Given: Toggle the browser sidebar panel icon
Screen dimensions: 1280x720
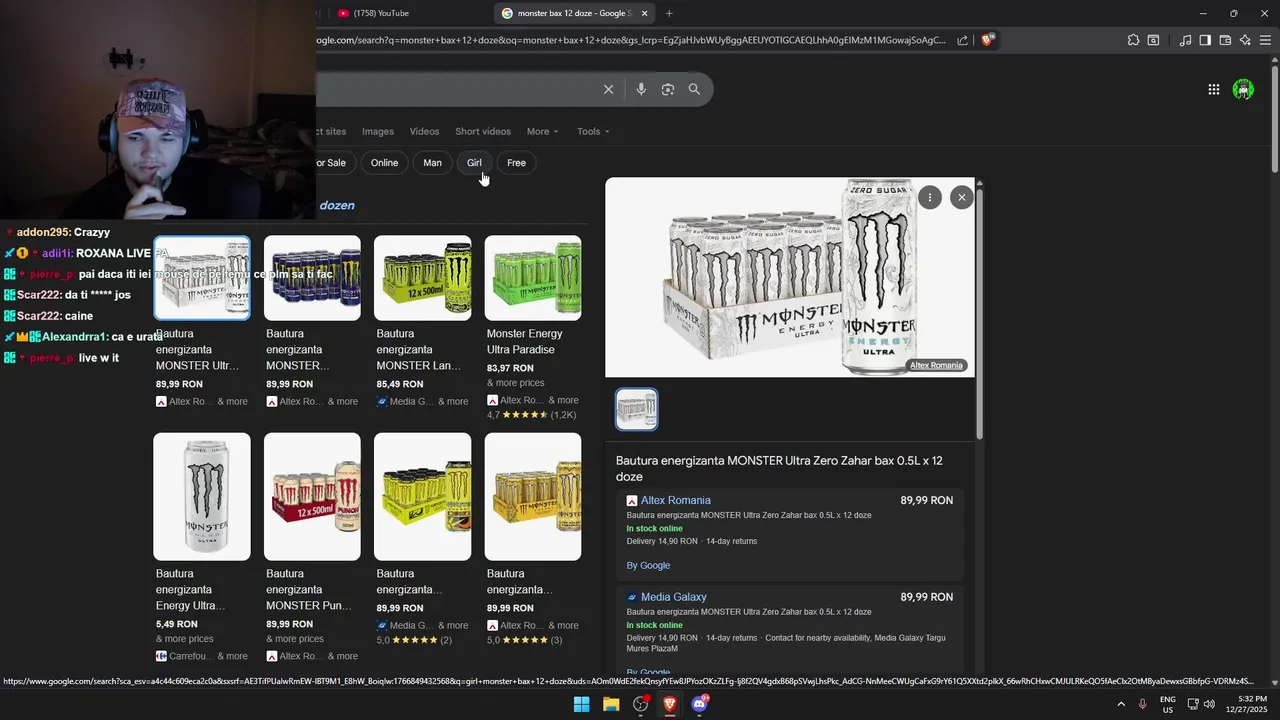Looking at the screenshot, I should 1205,40.
